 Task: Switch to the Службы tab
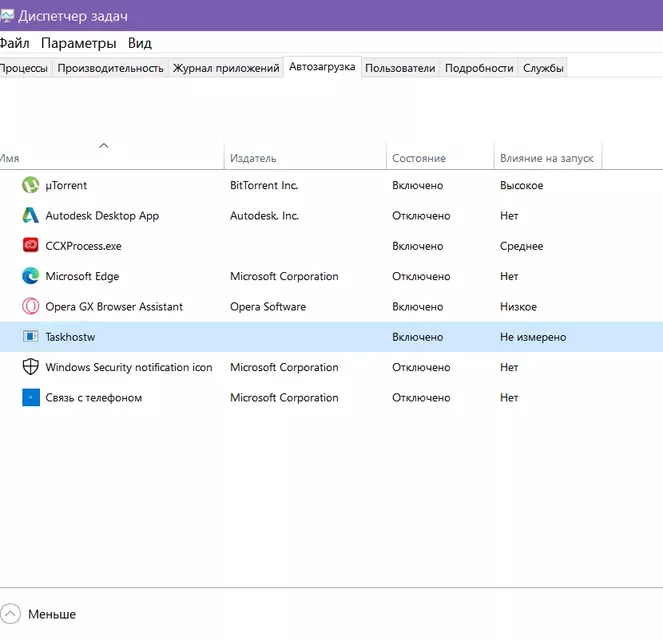click(x=543, y=68)
